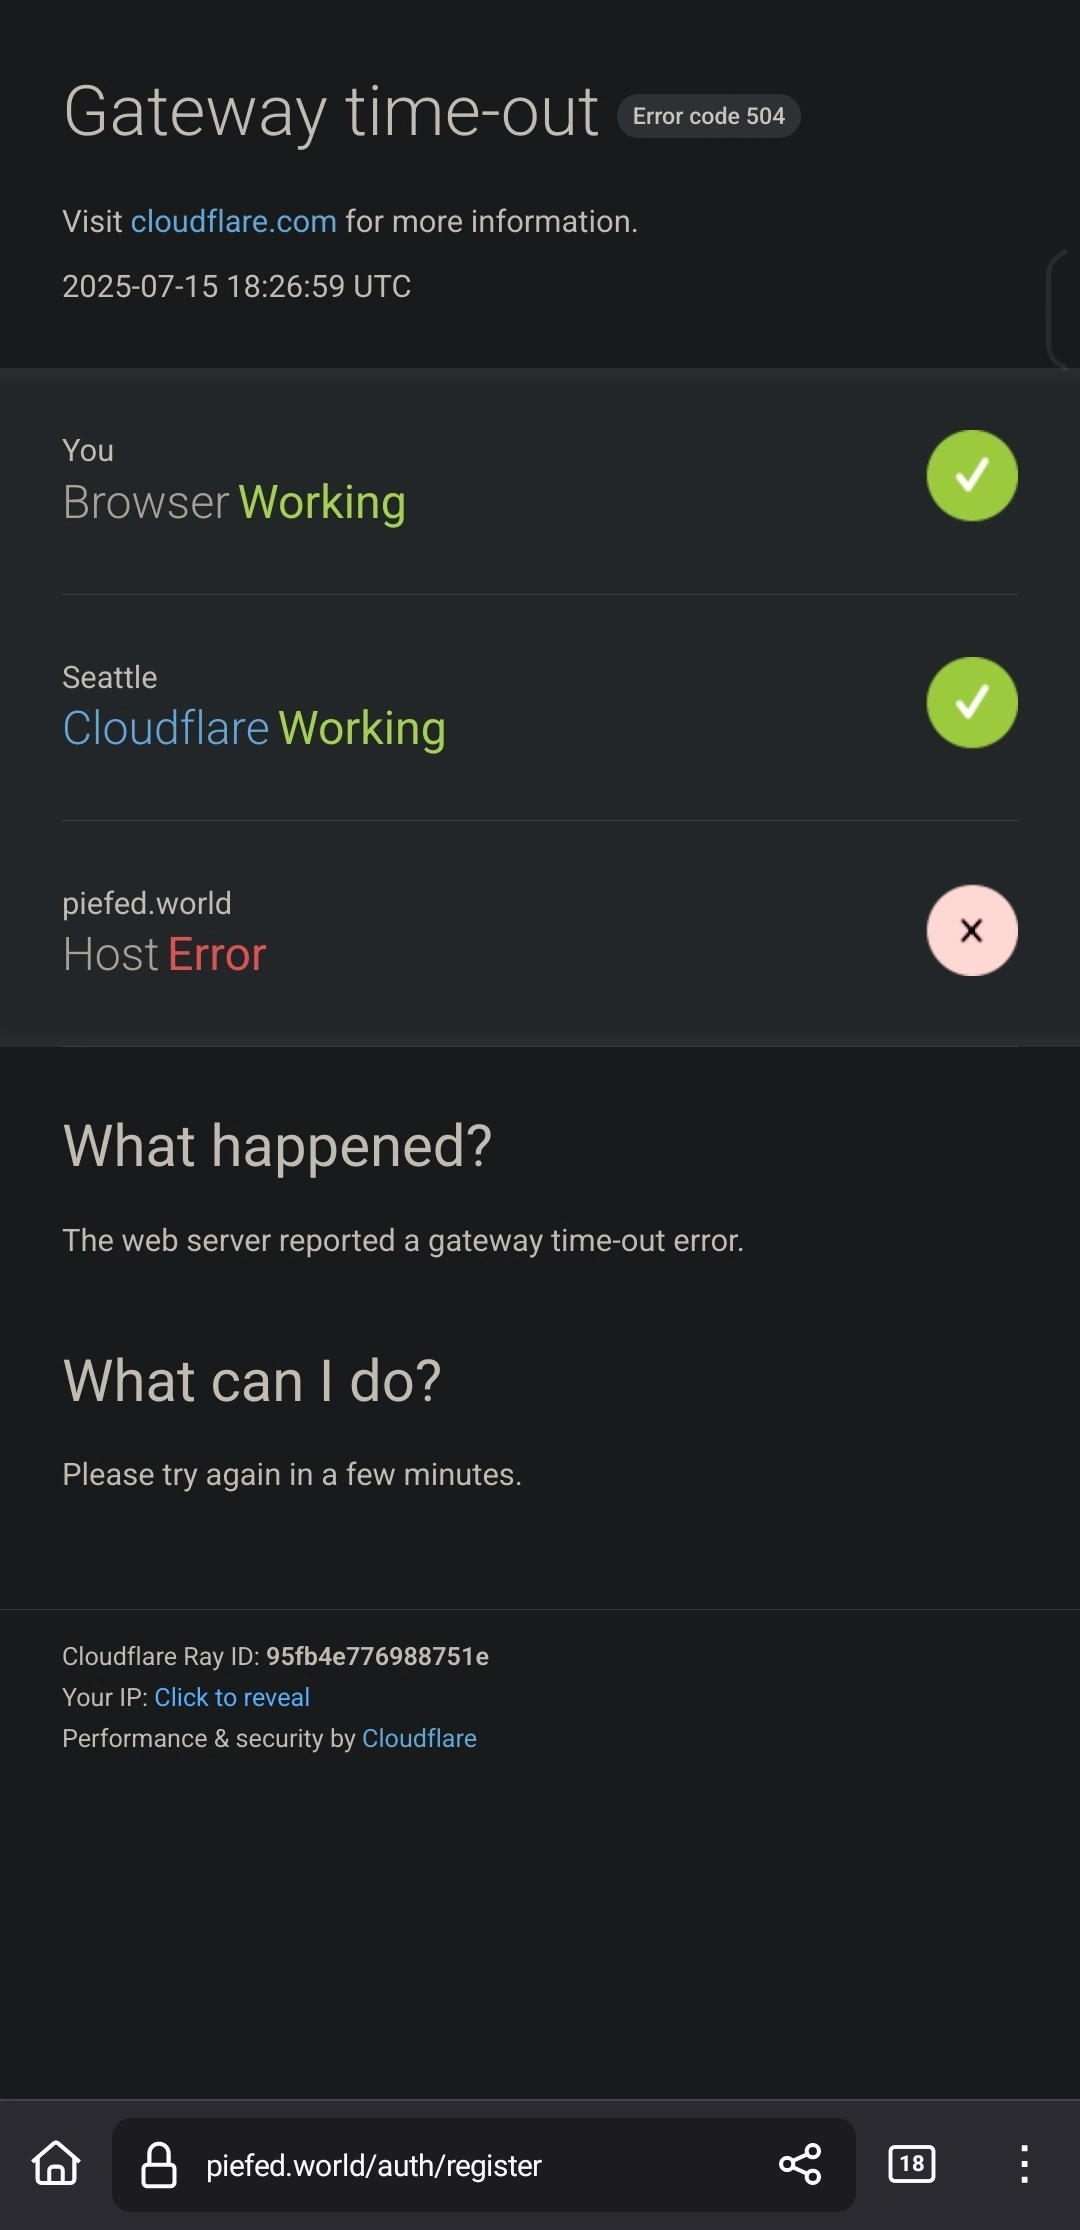Screen dimensions: 1080x2230
Task: Open the cloudflare.com link
Action: point(234,221)
